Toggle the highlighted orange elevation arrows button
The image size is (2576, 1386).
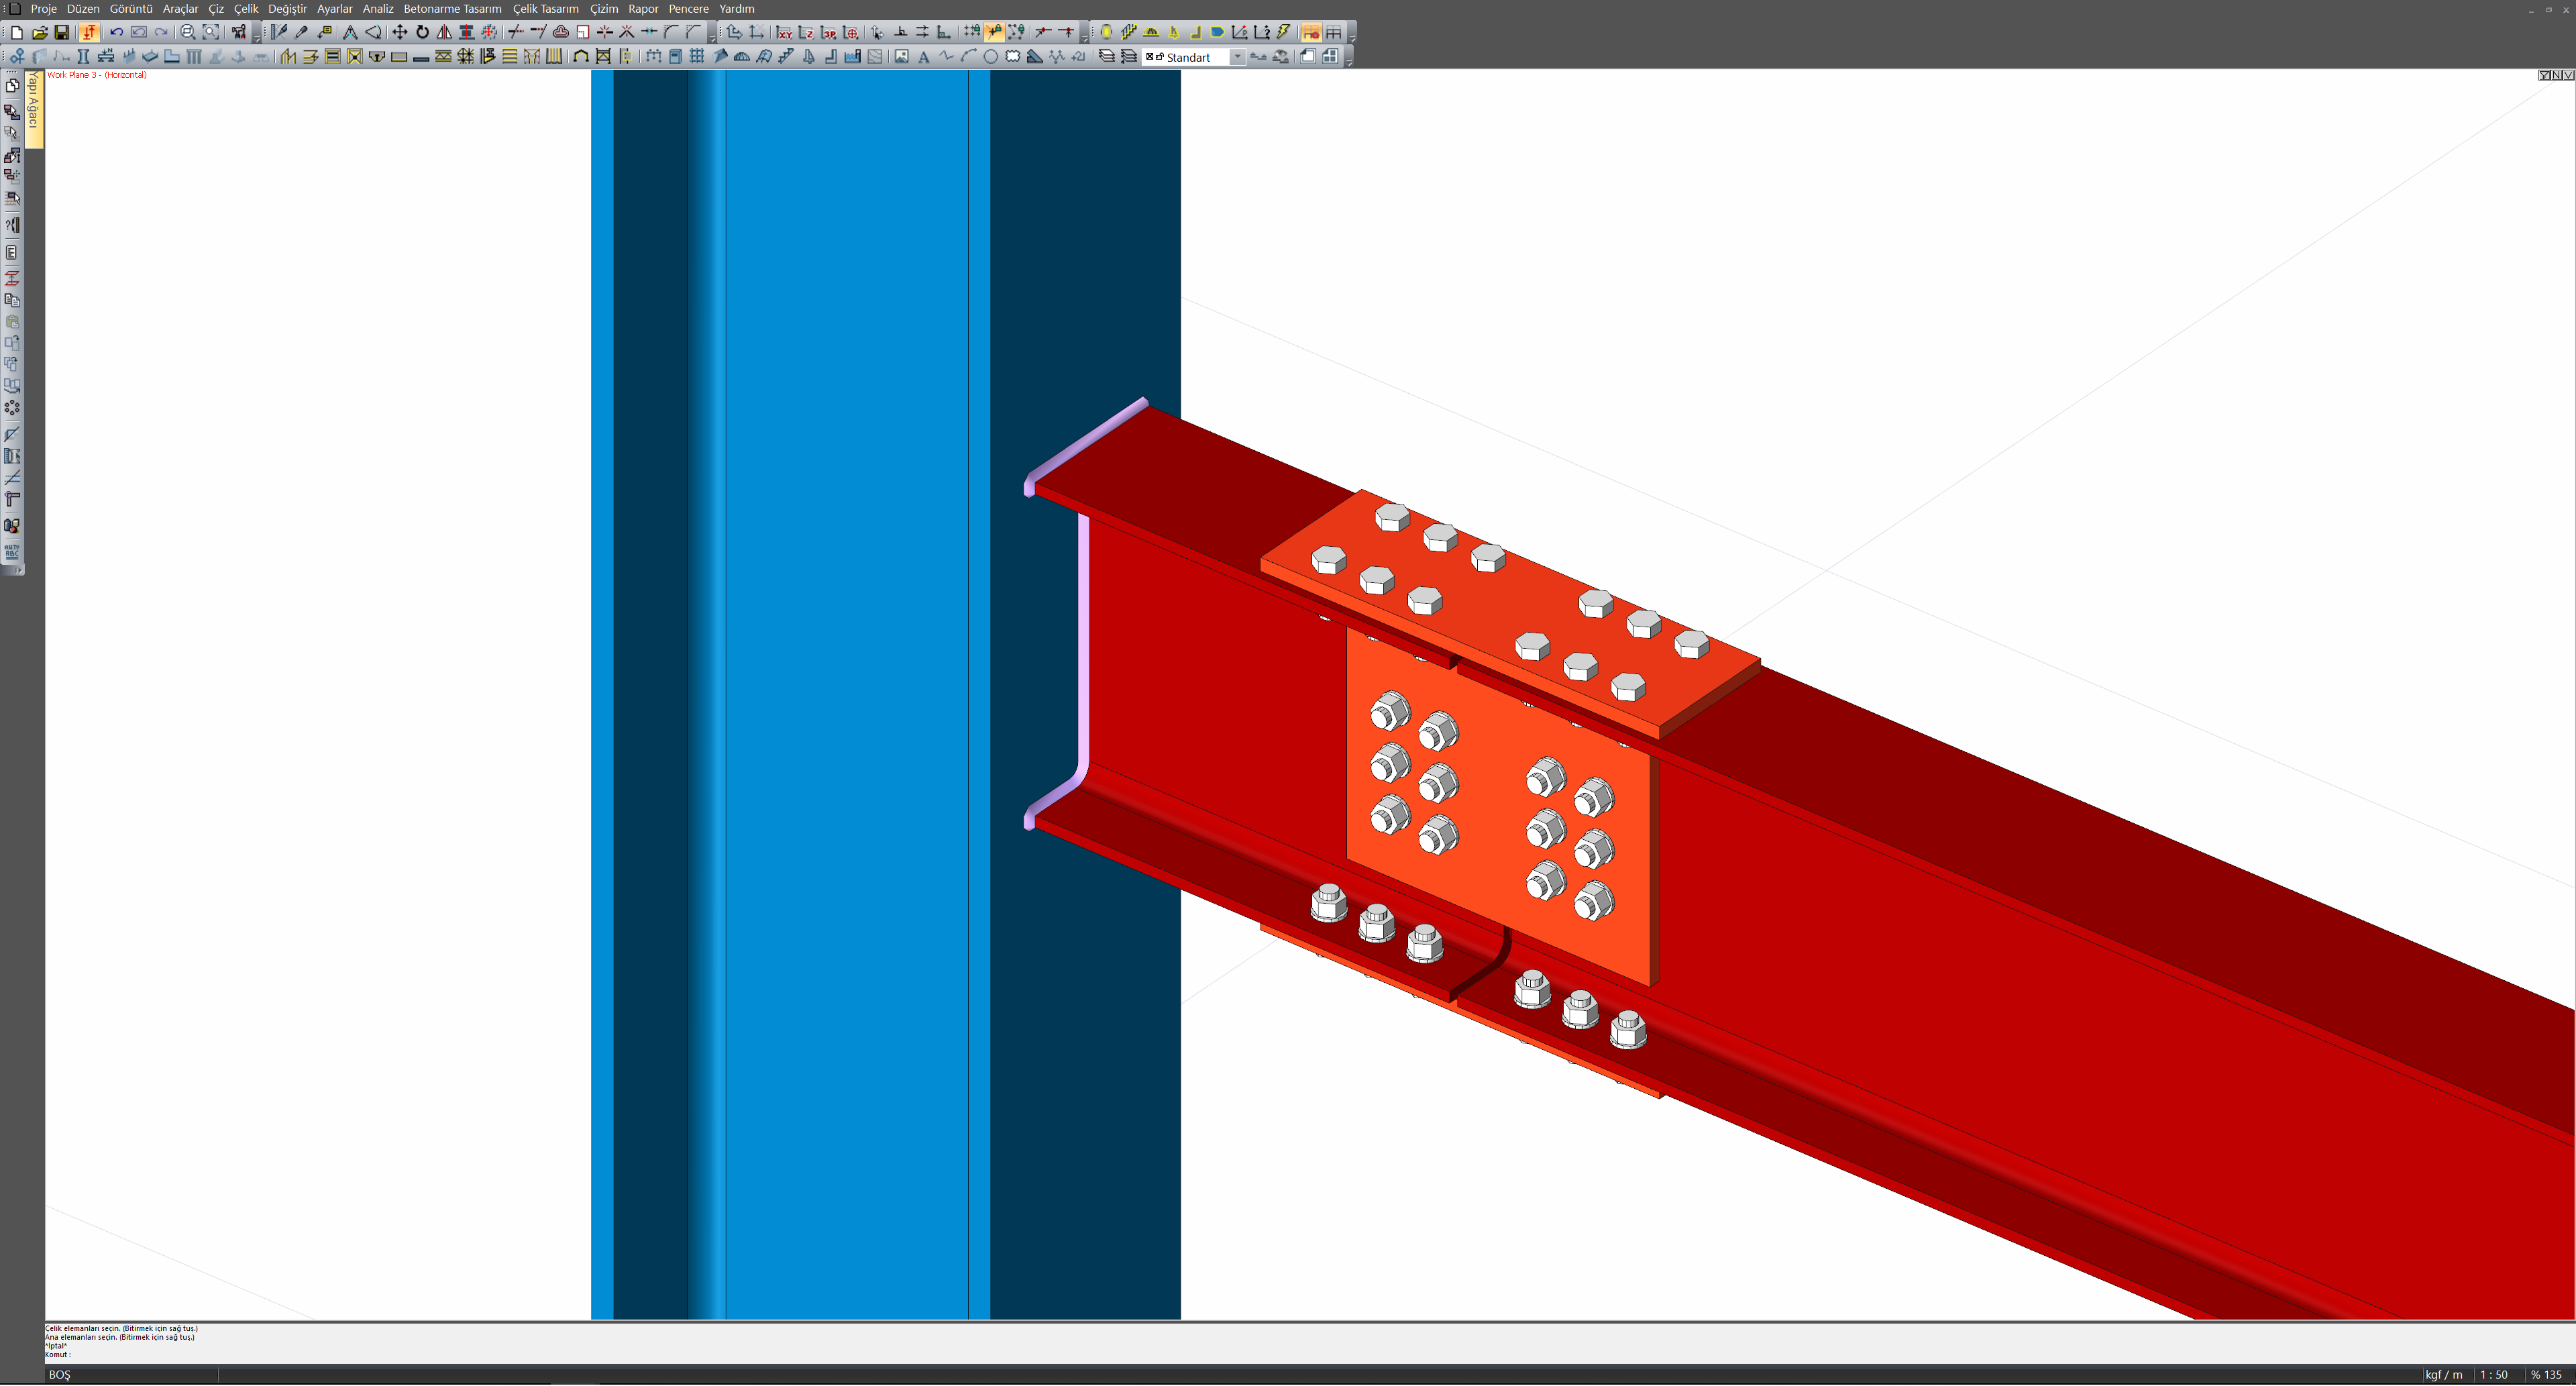click(89, 32)
